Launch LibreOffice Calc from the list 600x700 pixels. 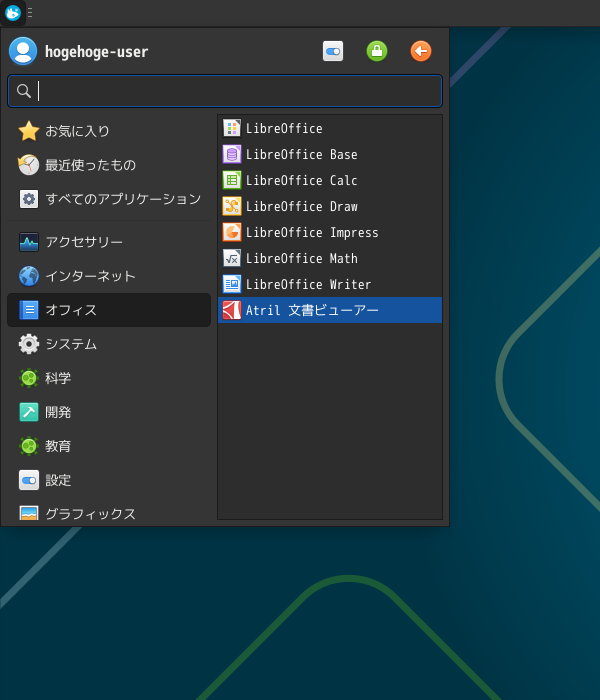[301, 181]
